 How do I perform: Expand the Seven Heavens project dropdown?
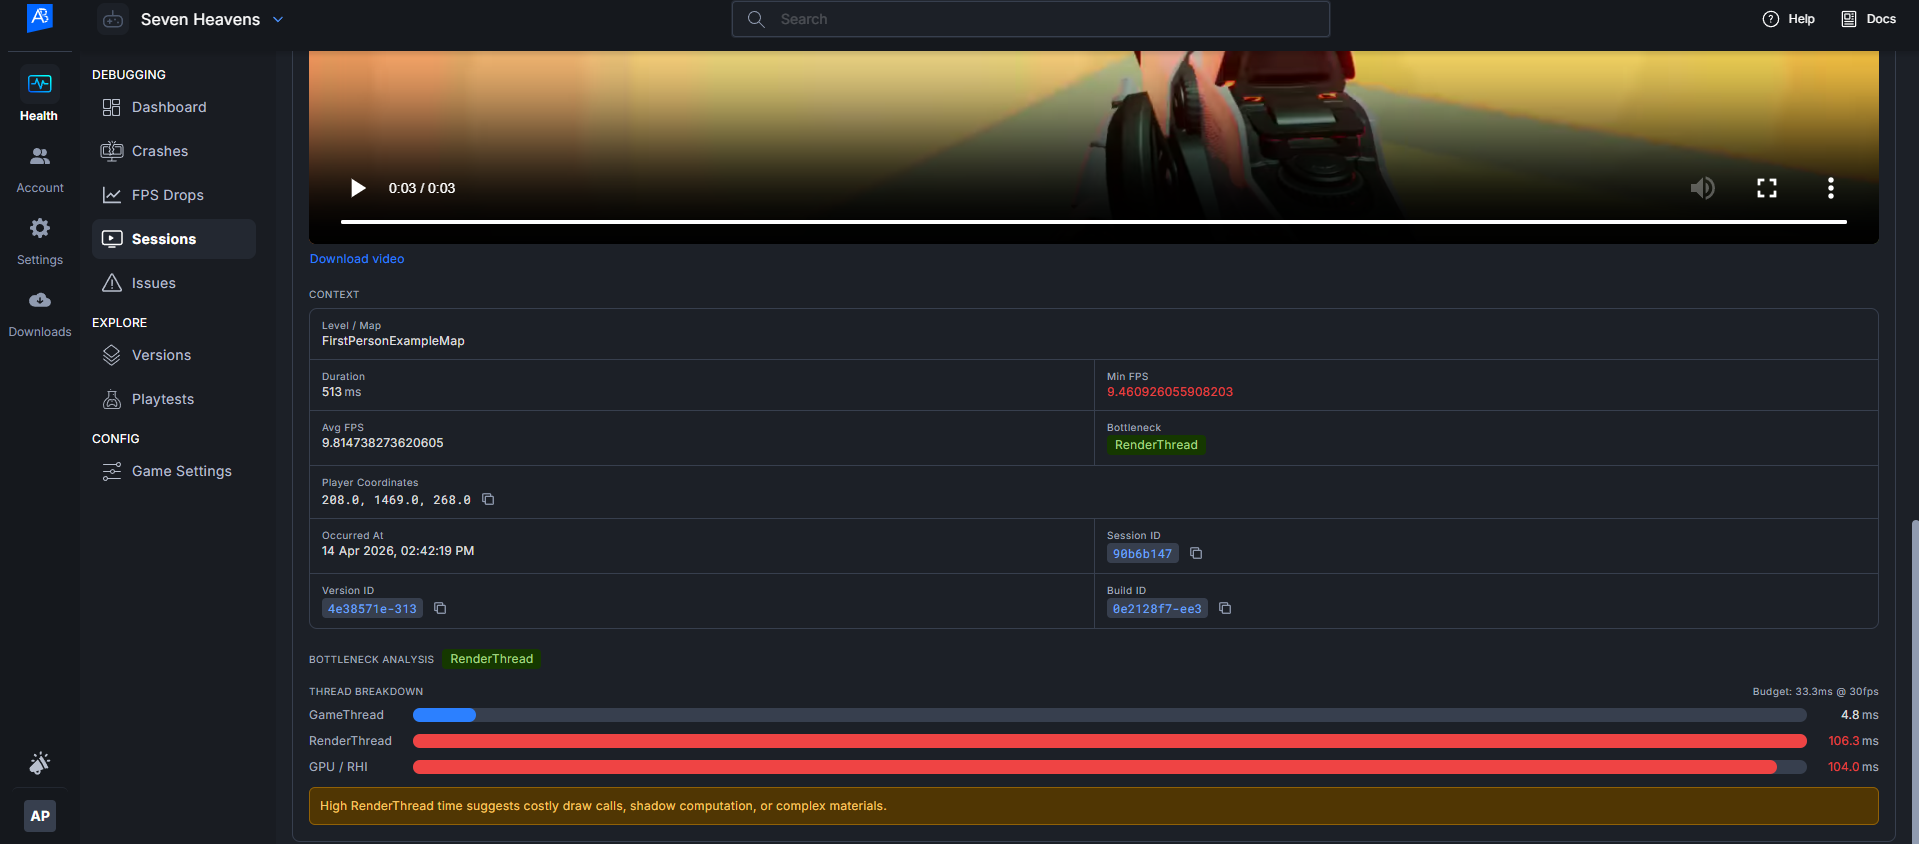coord(278,19)
